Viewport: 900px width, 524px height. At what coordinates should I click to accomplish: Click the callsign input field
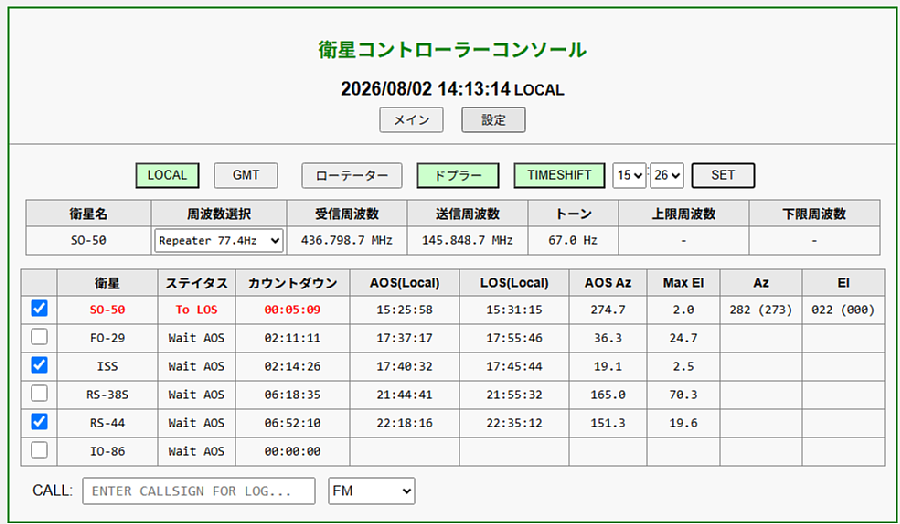click(x=199, y=491)
